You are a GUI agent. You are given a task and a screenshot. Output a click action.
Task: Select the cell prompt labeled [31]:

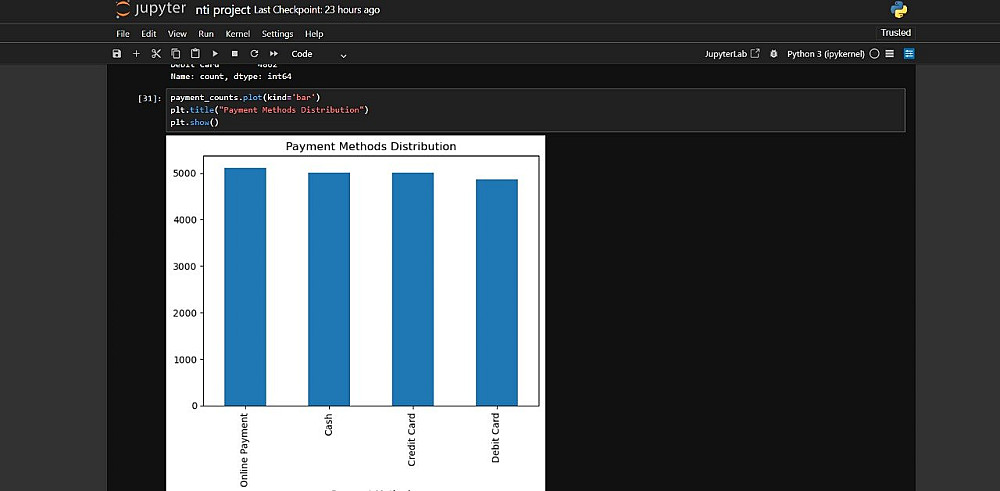[x=150, y=98]
